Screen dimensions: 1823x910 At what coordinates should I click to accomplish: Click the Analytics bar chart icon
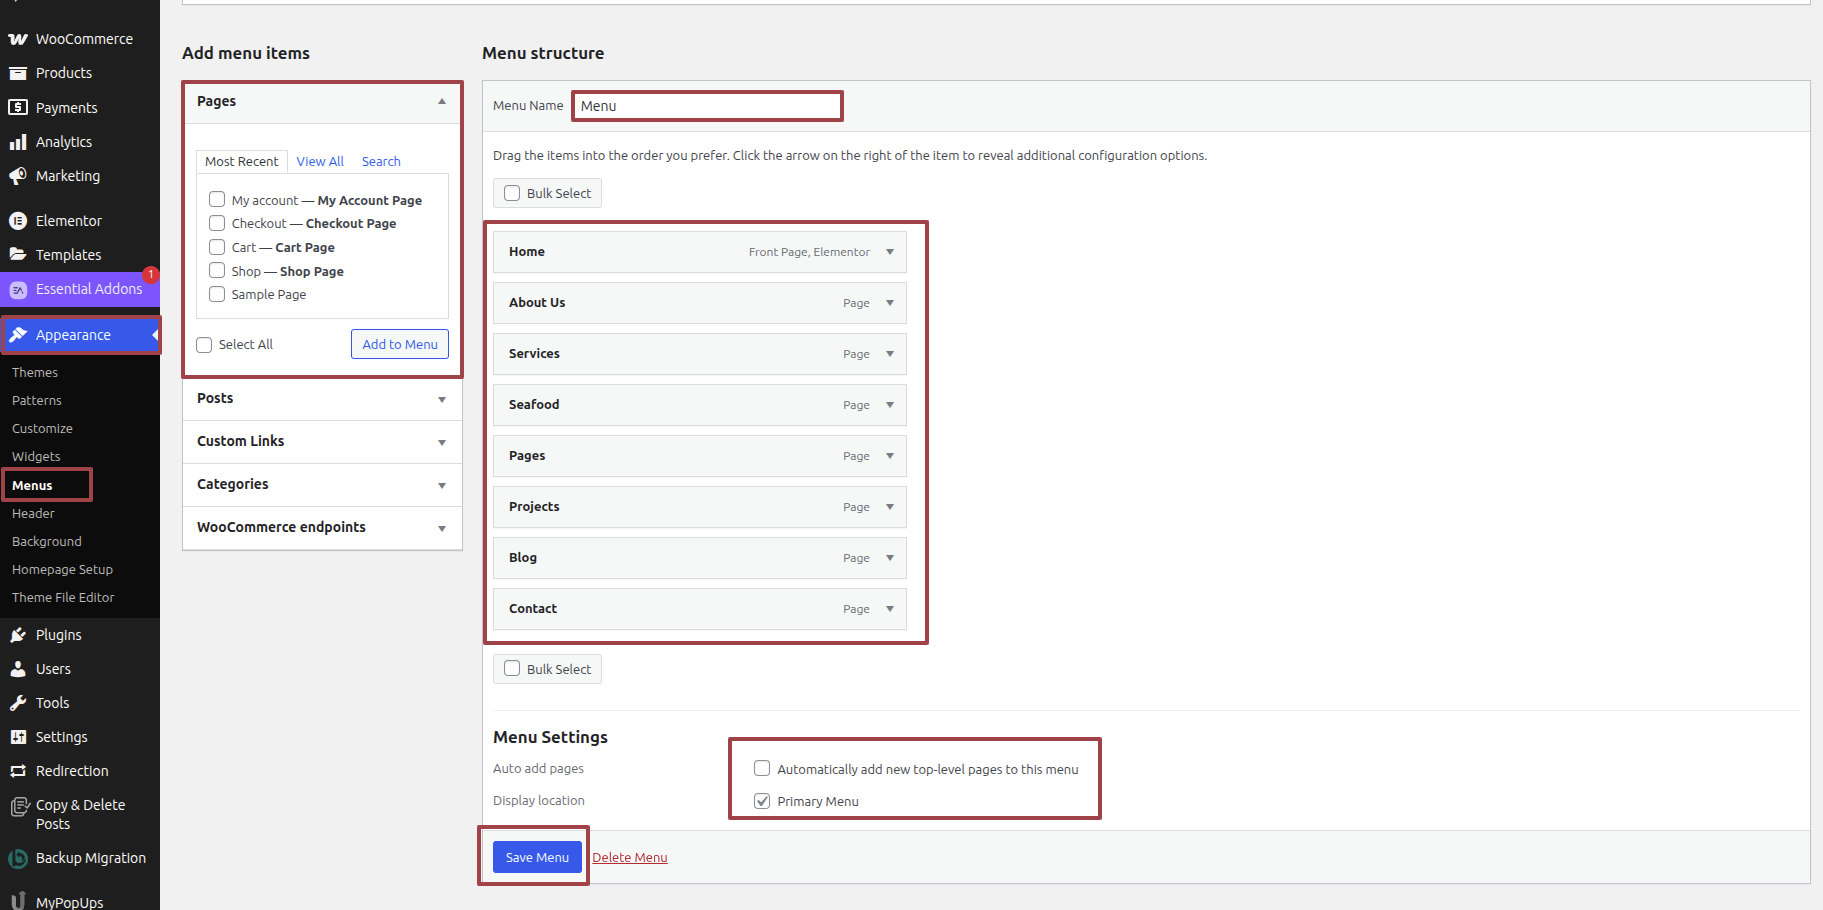click(x=18, y=142)
